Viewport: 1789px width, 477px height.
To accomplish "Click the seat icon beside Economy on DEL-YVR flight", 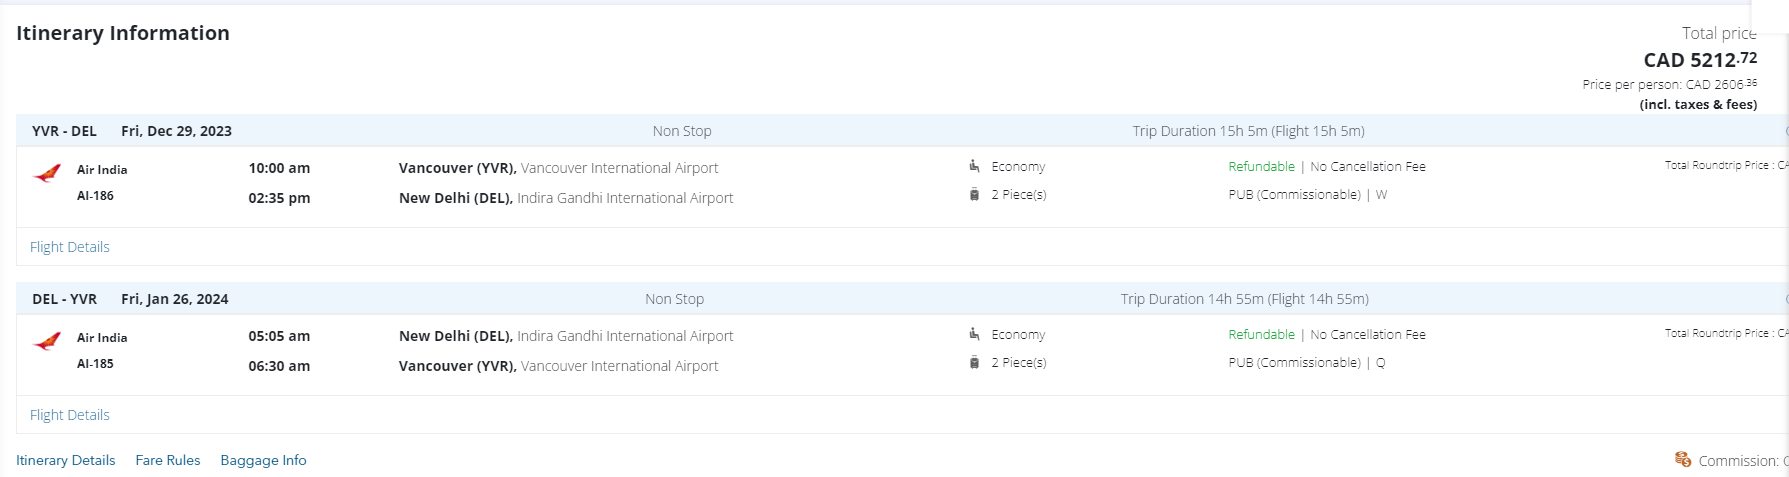I will (974, 334).
